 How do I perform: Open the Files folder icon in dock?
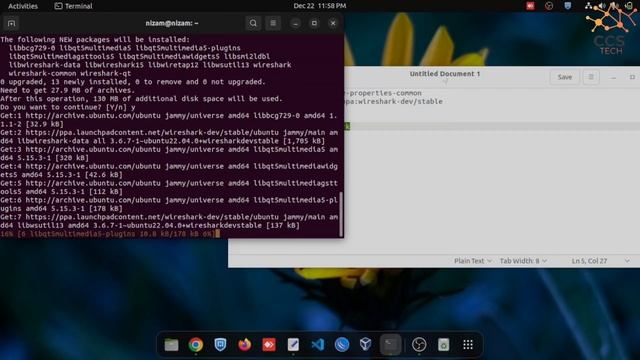171,345
